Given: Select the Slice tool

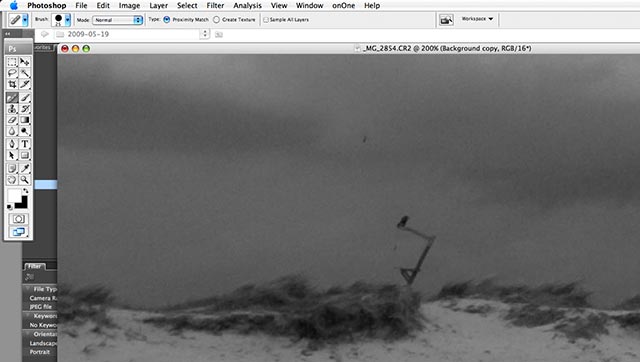Looking at the screenshot, I should 25,84.
